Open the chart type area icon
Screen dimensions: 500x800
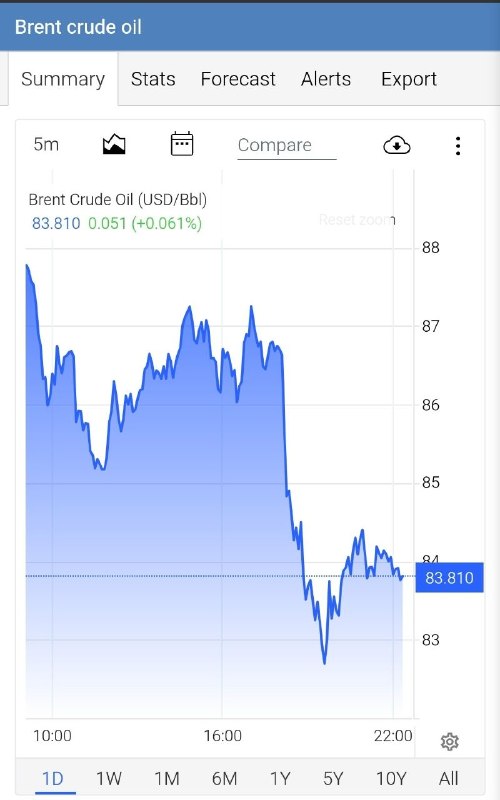point(114,145)
